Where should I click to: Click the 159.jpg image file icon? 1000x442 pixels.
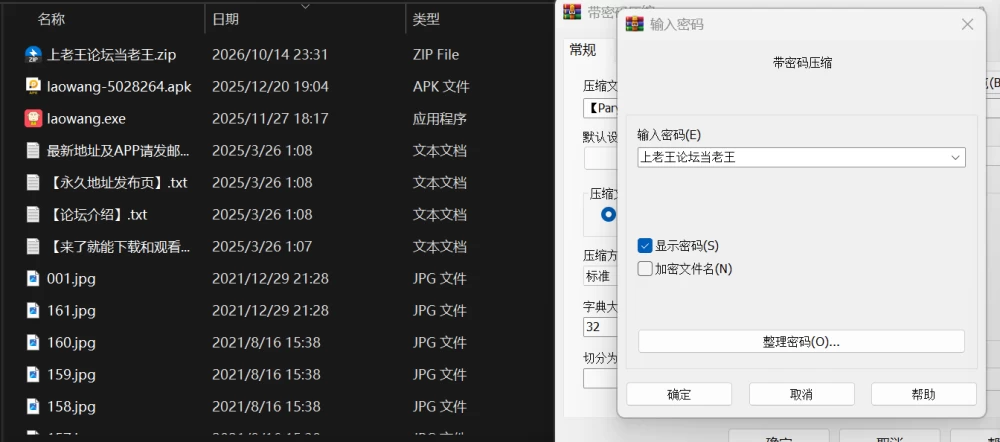(33, 374)
